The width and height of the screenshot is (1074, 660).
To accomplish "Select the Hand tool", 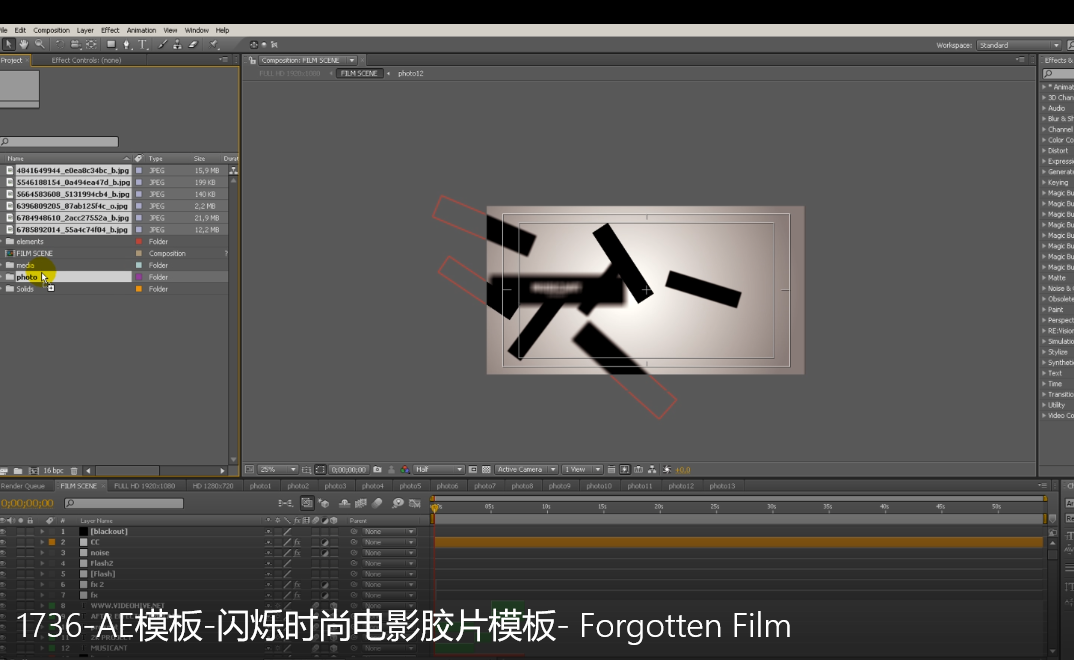I will pos(24,45).
